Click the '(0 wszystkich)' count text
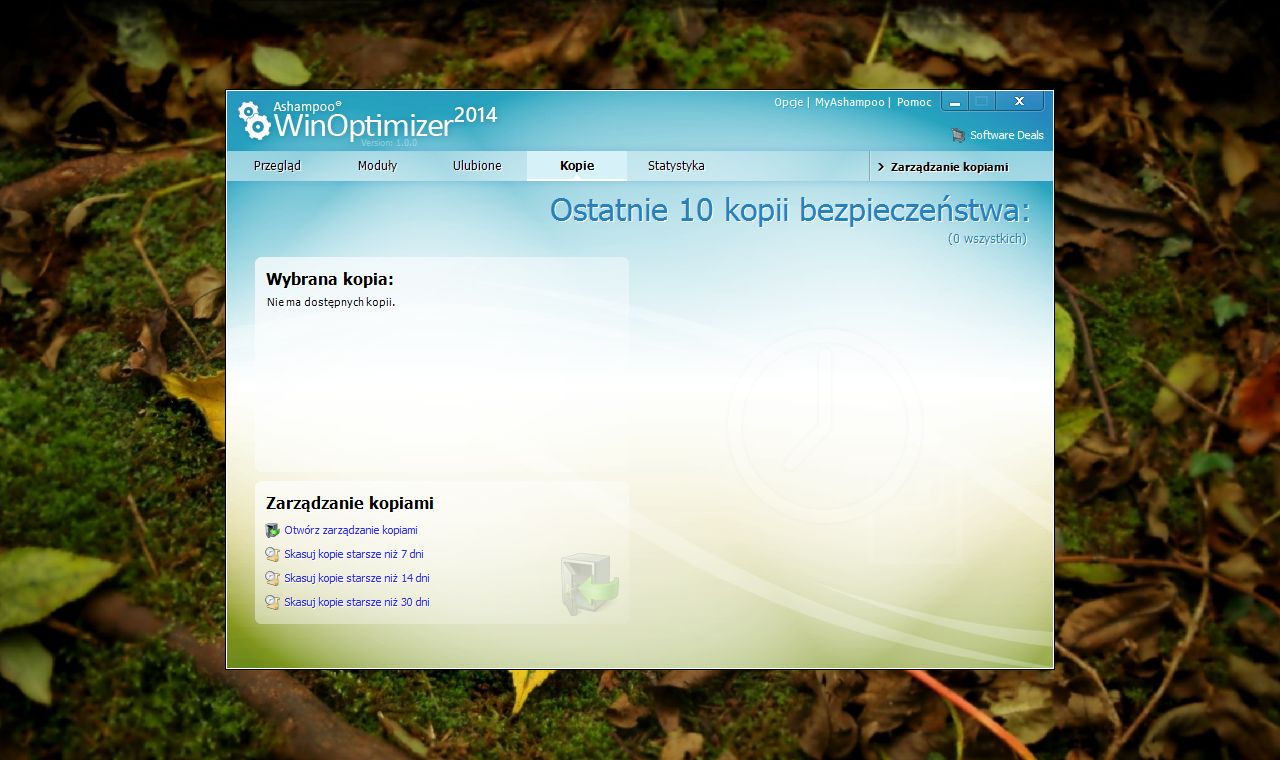 click(987, 239)
